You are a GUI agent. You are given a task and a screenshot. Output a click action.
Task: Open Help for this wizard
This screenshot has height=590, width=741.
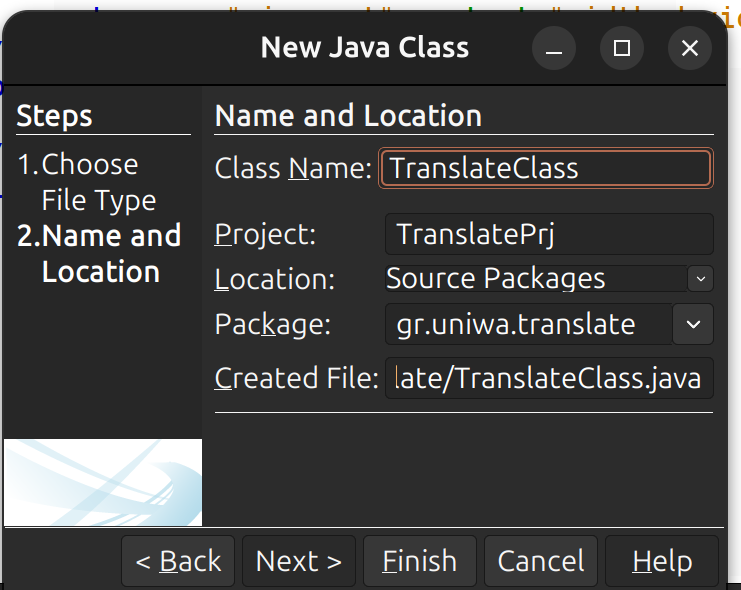pos(662,561)
